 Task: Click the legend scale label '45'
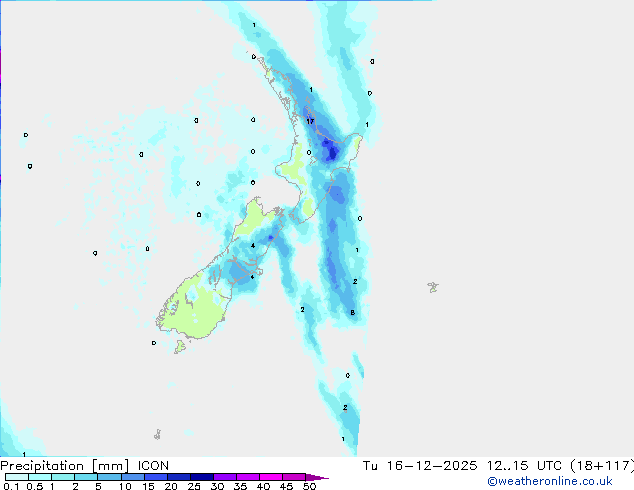[286, 486]
